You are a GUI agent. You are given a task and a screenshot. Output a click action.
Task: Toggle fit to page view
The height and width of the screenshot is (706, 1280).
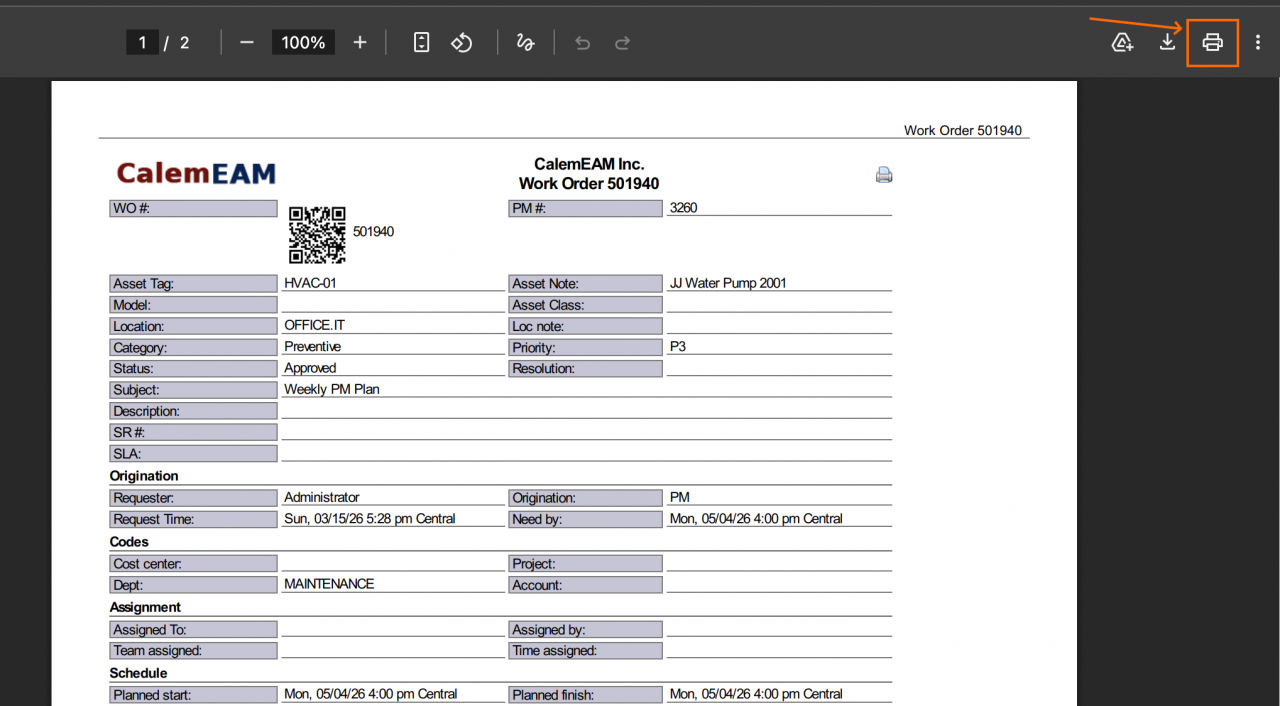point(421,42)
